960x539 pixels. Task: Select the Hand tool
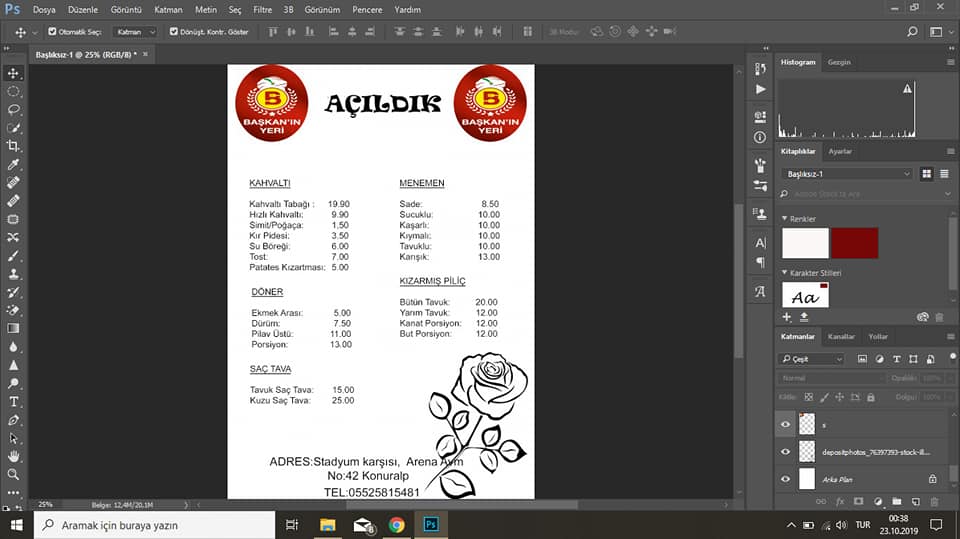pyautogui.click(x=13, y=456)
